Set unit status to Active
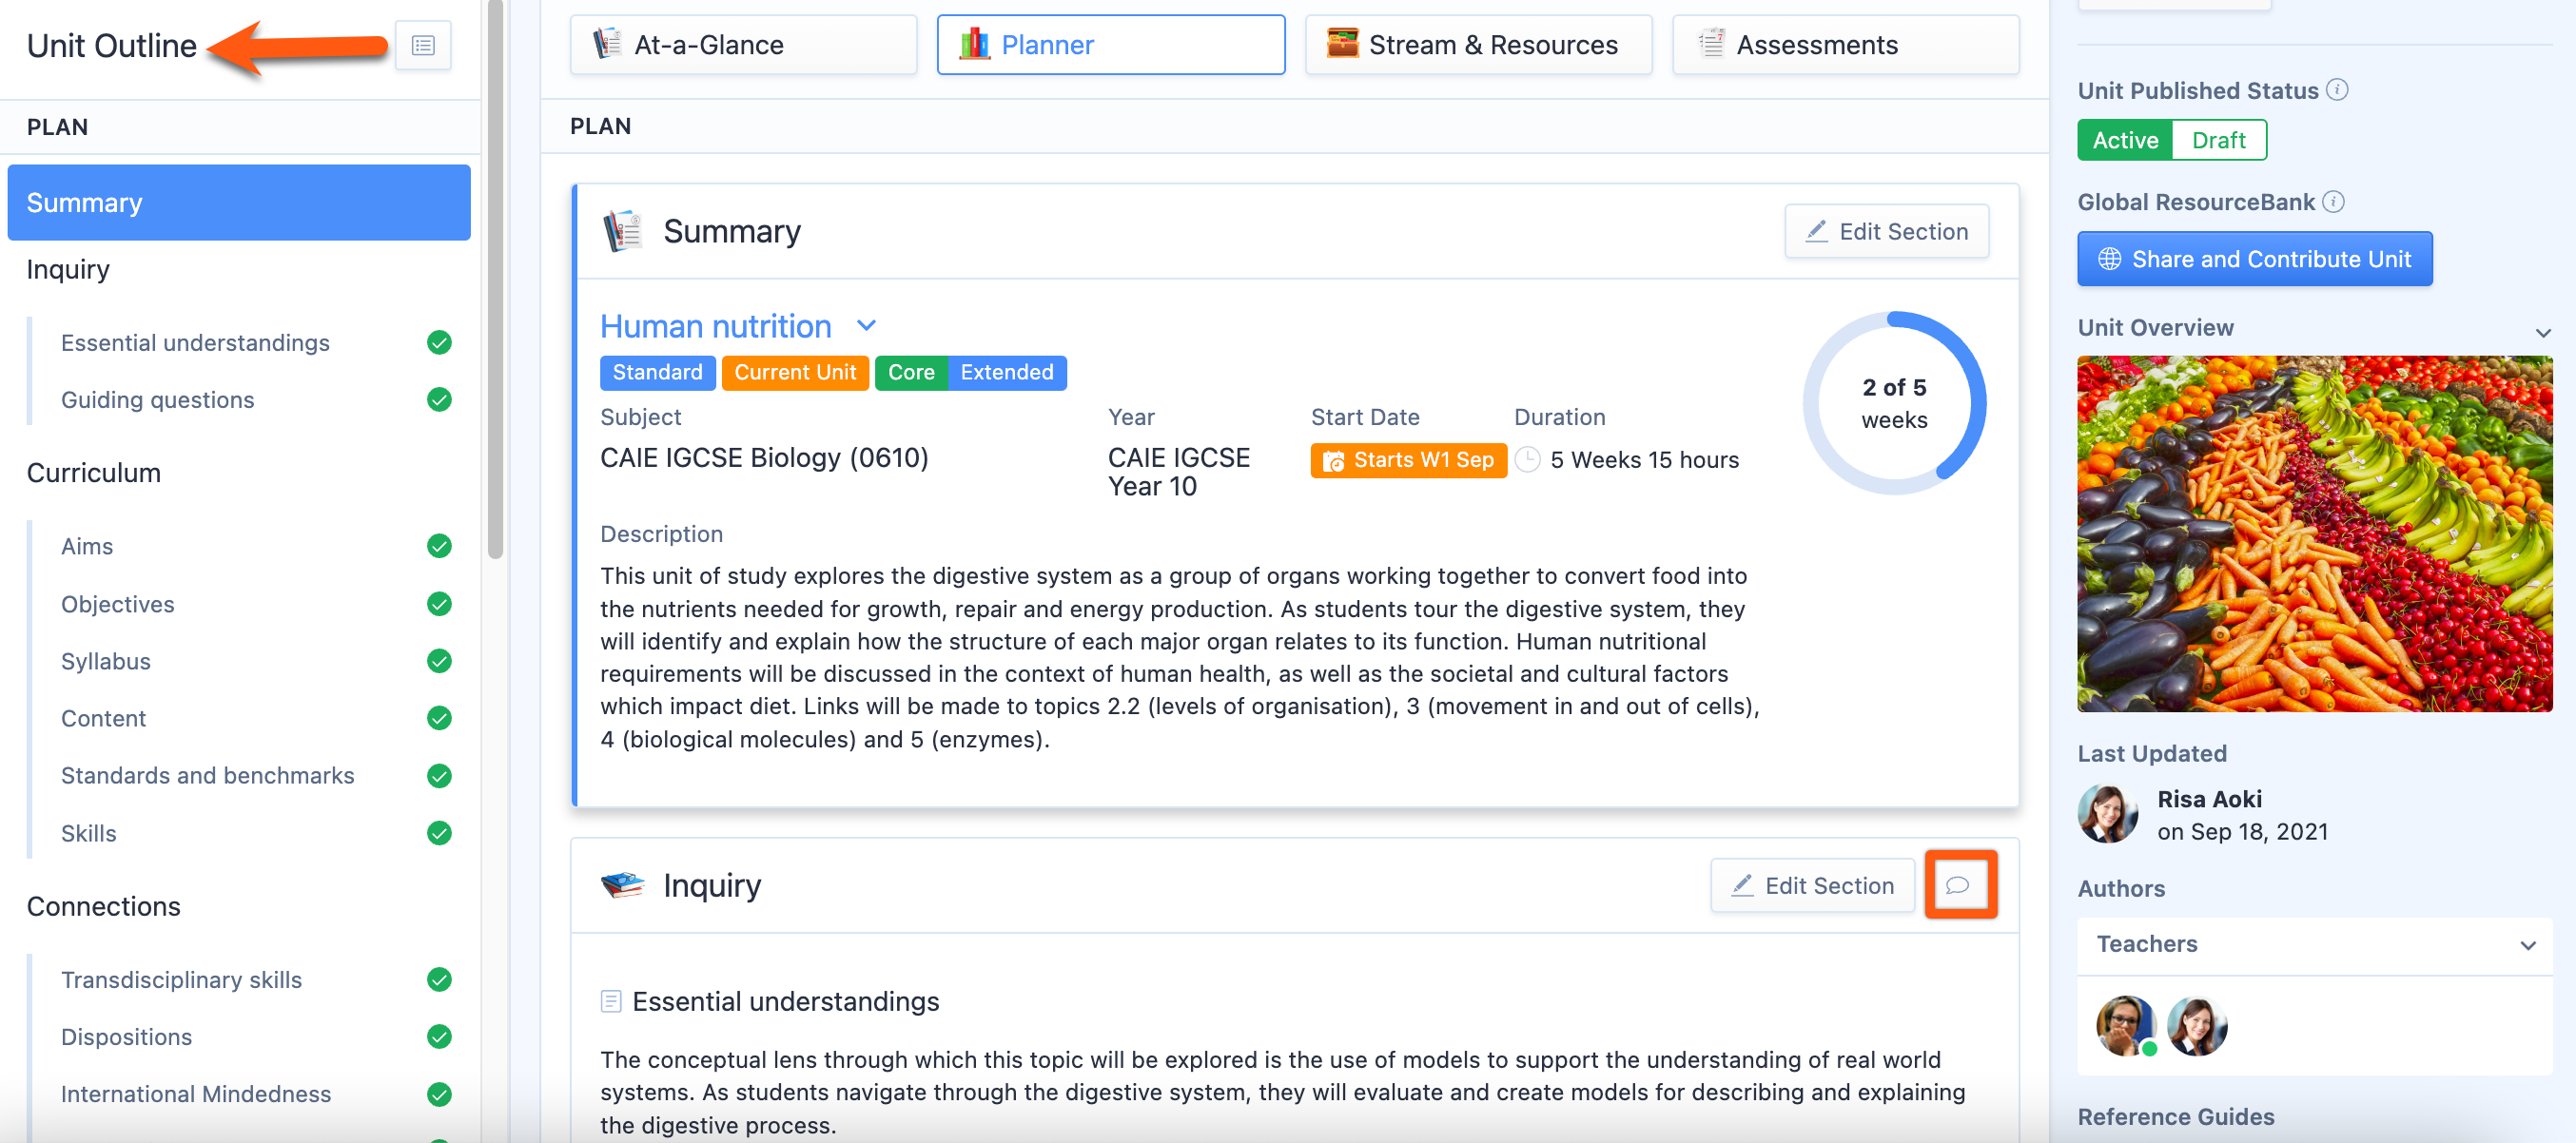2576x1143 pixels. tap(2125, 140)
